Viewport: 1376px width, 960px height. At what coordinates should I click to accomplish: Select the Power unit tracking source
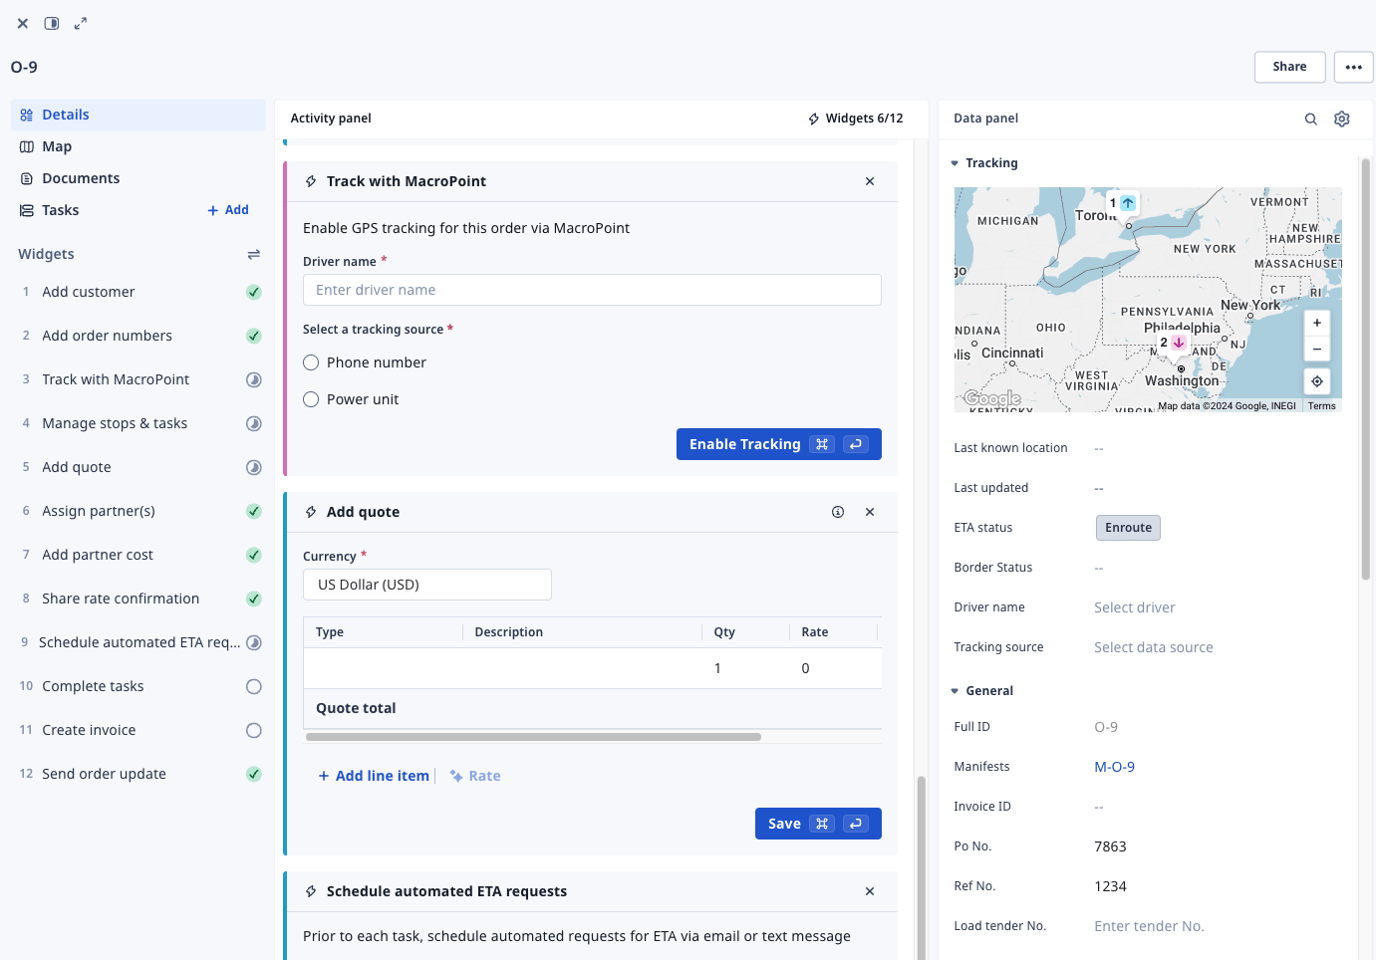click(310, 399)
